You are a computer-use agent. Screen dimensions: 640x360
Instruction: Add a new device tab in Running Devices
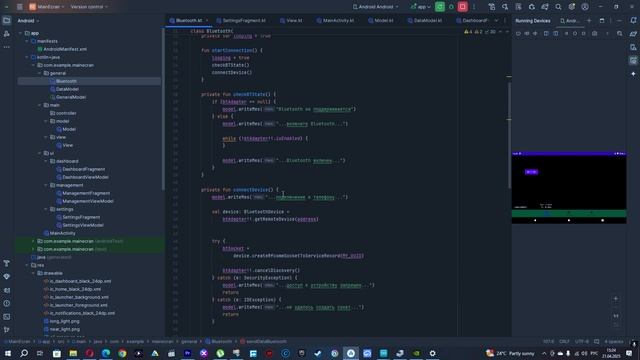(589, 20)
